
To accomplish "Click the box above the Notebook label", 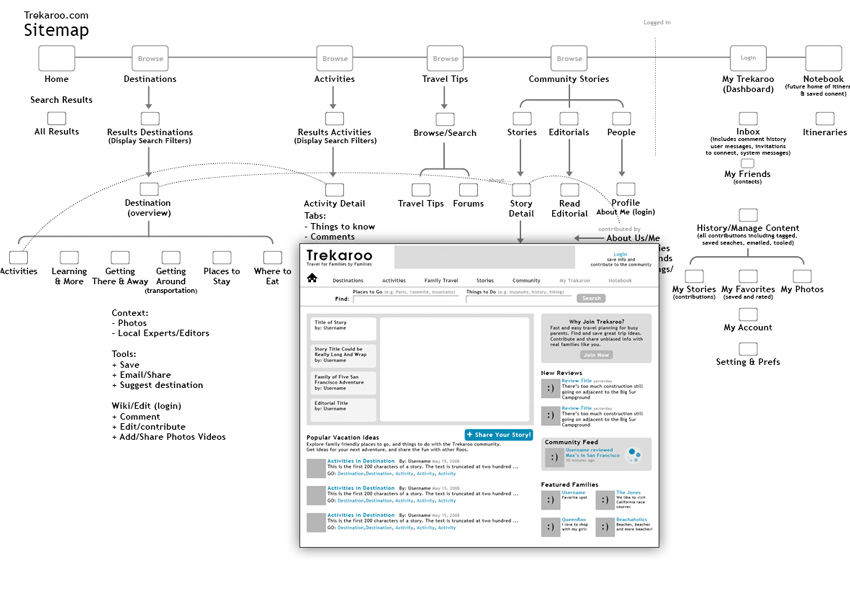I will (x=823, y=58).
